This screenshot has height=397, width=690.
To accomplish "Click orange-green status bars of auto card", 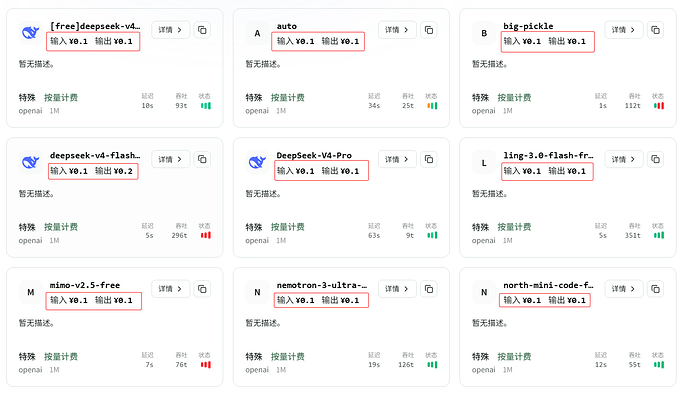I will coord(432,106).
